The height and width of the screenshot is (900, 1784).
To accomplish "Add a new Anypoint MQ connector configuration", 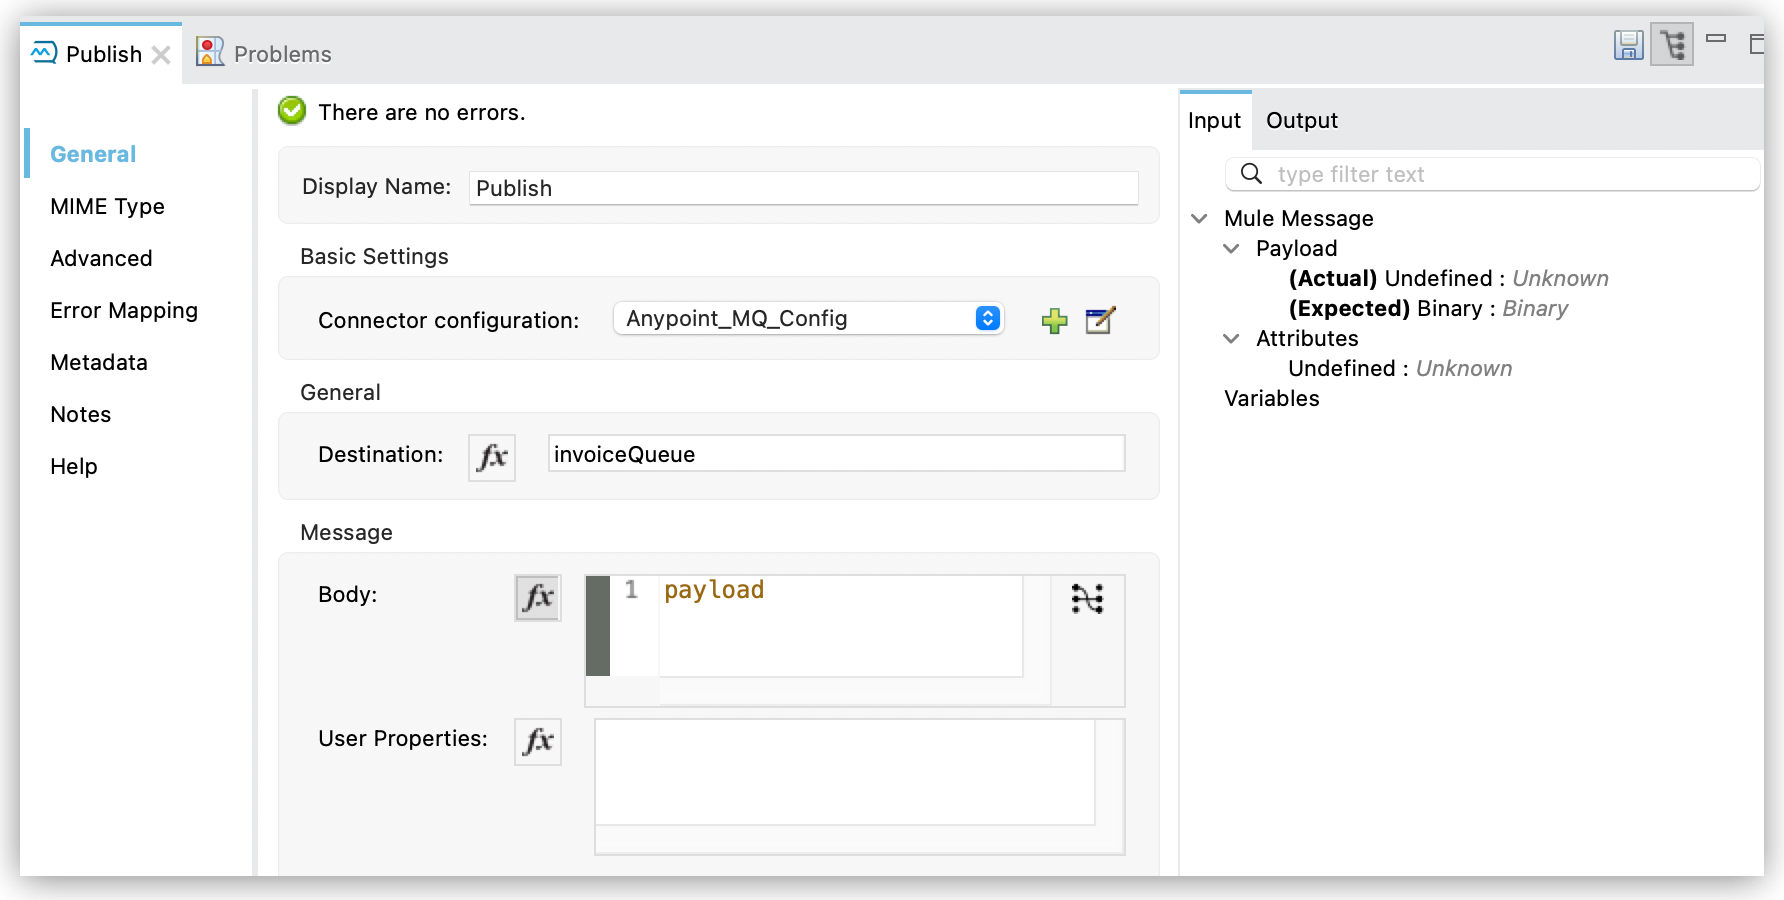I will pos(1054,320).
